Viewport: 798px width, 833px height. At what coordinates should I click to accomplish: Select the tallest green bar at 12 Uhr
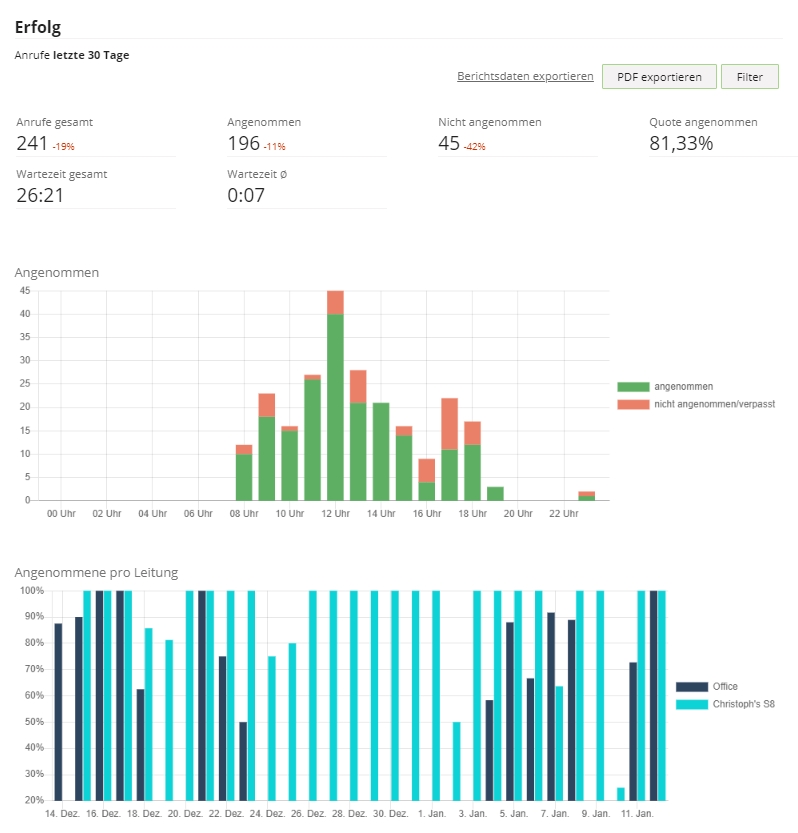pos(335,410)
